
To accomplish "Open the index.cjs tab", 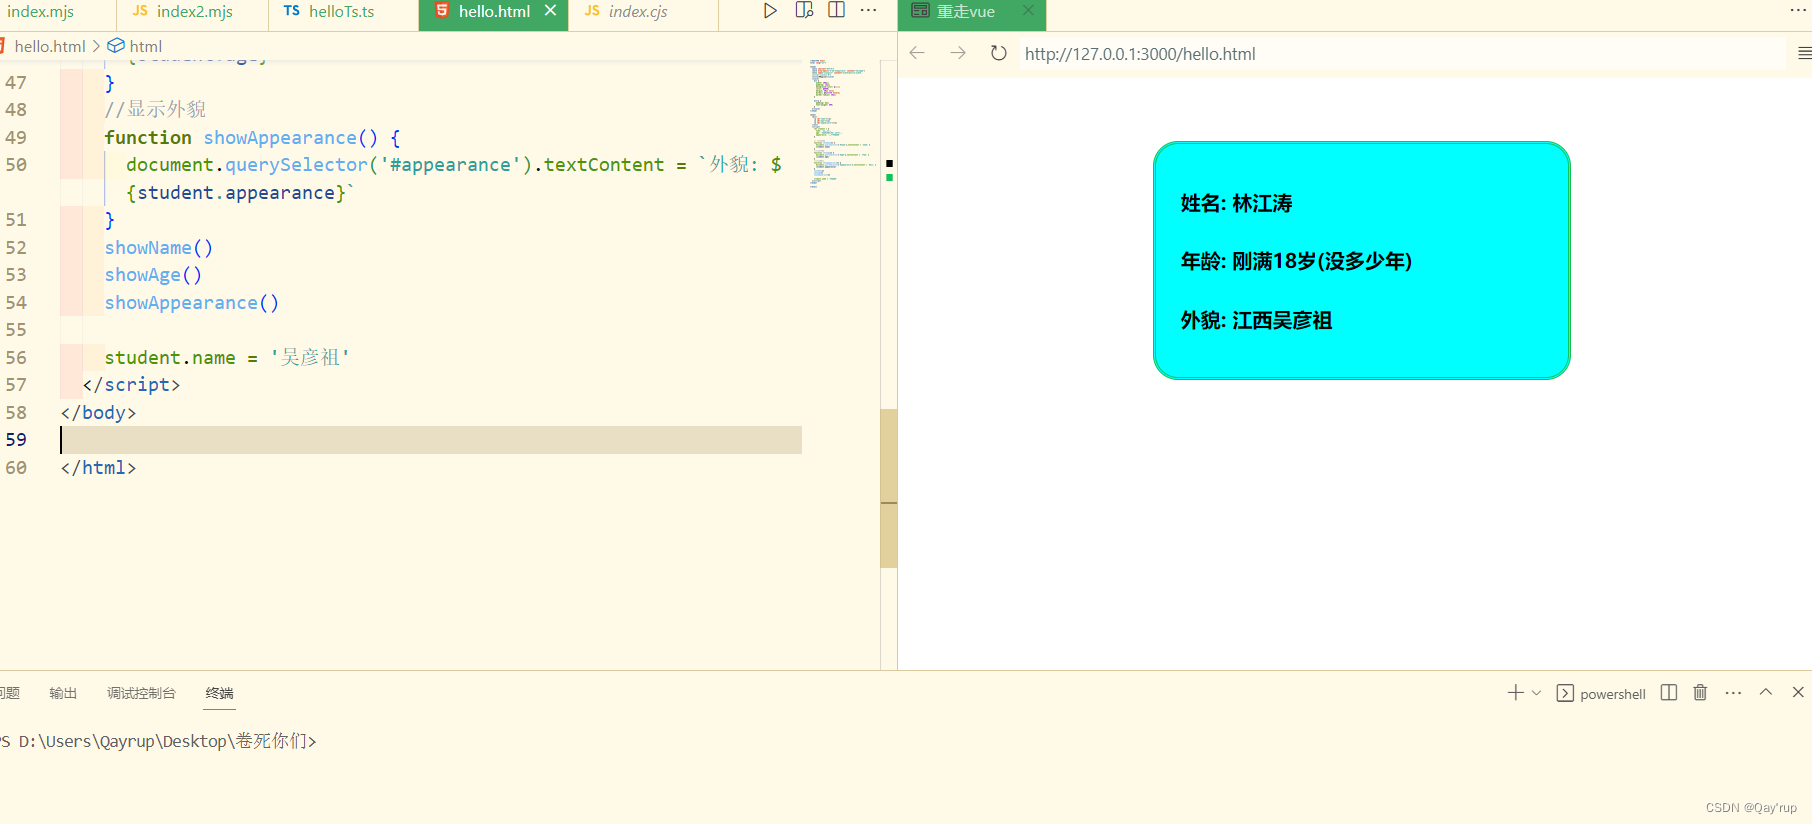I will pos(638,12).
